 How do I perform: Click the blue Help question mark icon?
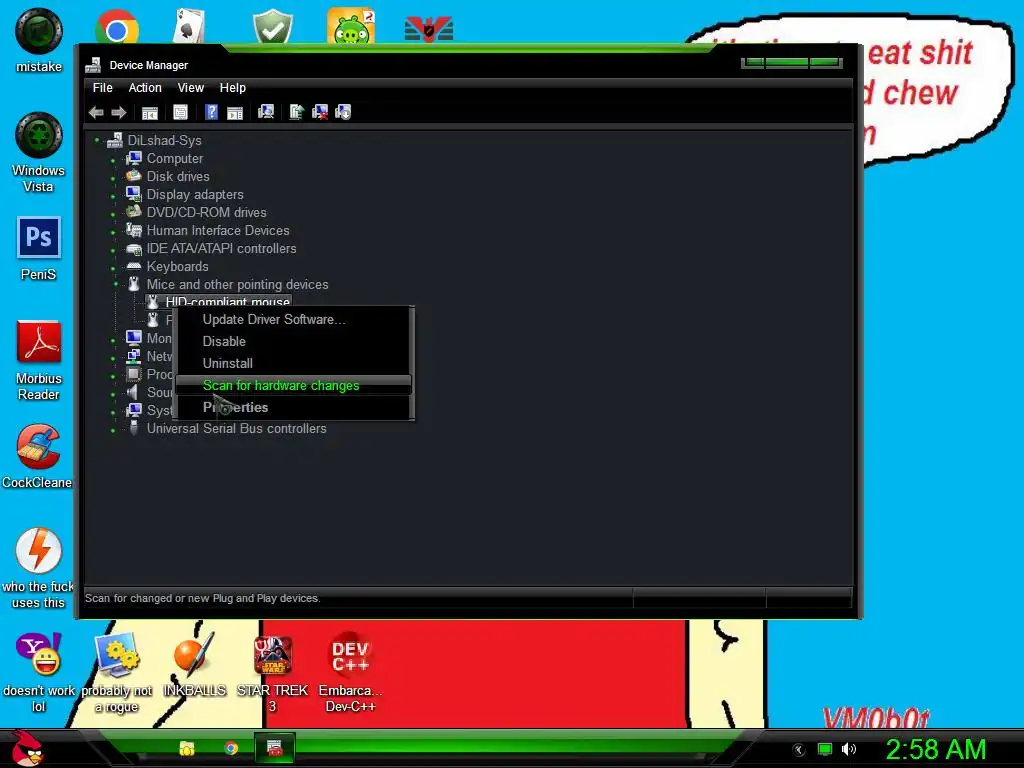[211, 112]
